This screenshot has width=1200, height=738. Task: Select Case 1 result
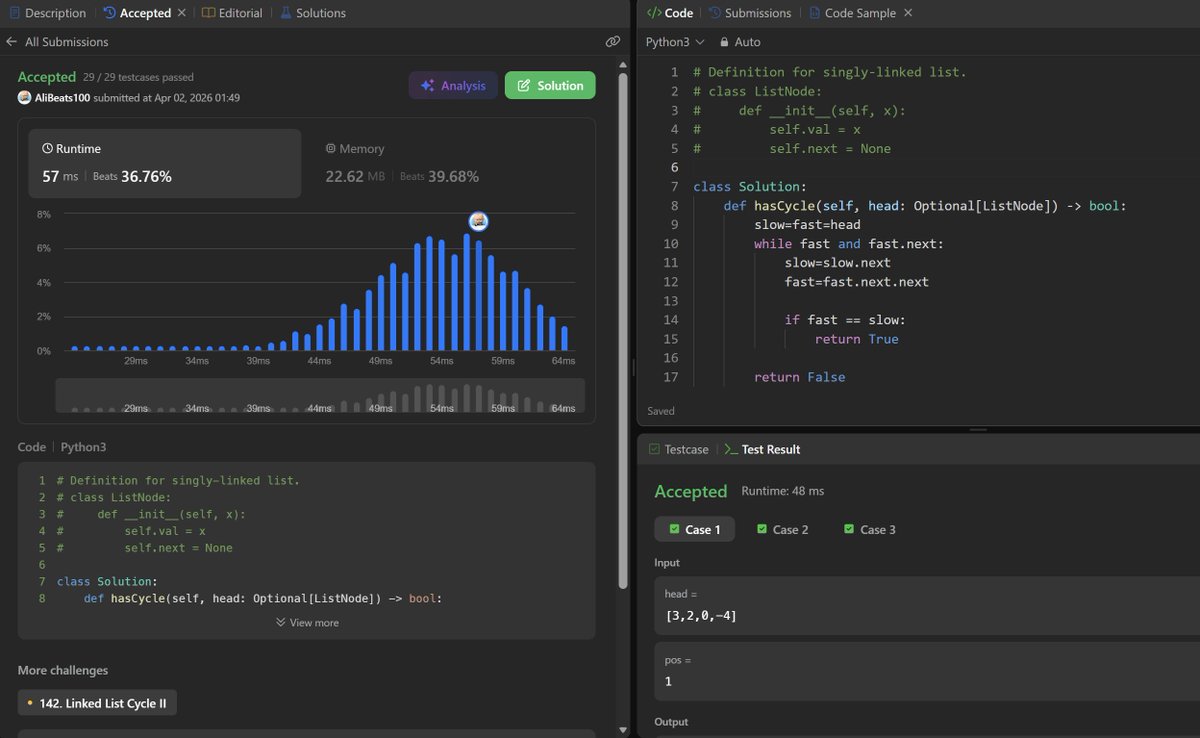coord(694,529)
